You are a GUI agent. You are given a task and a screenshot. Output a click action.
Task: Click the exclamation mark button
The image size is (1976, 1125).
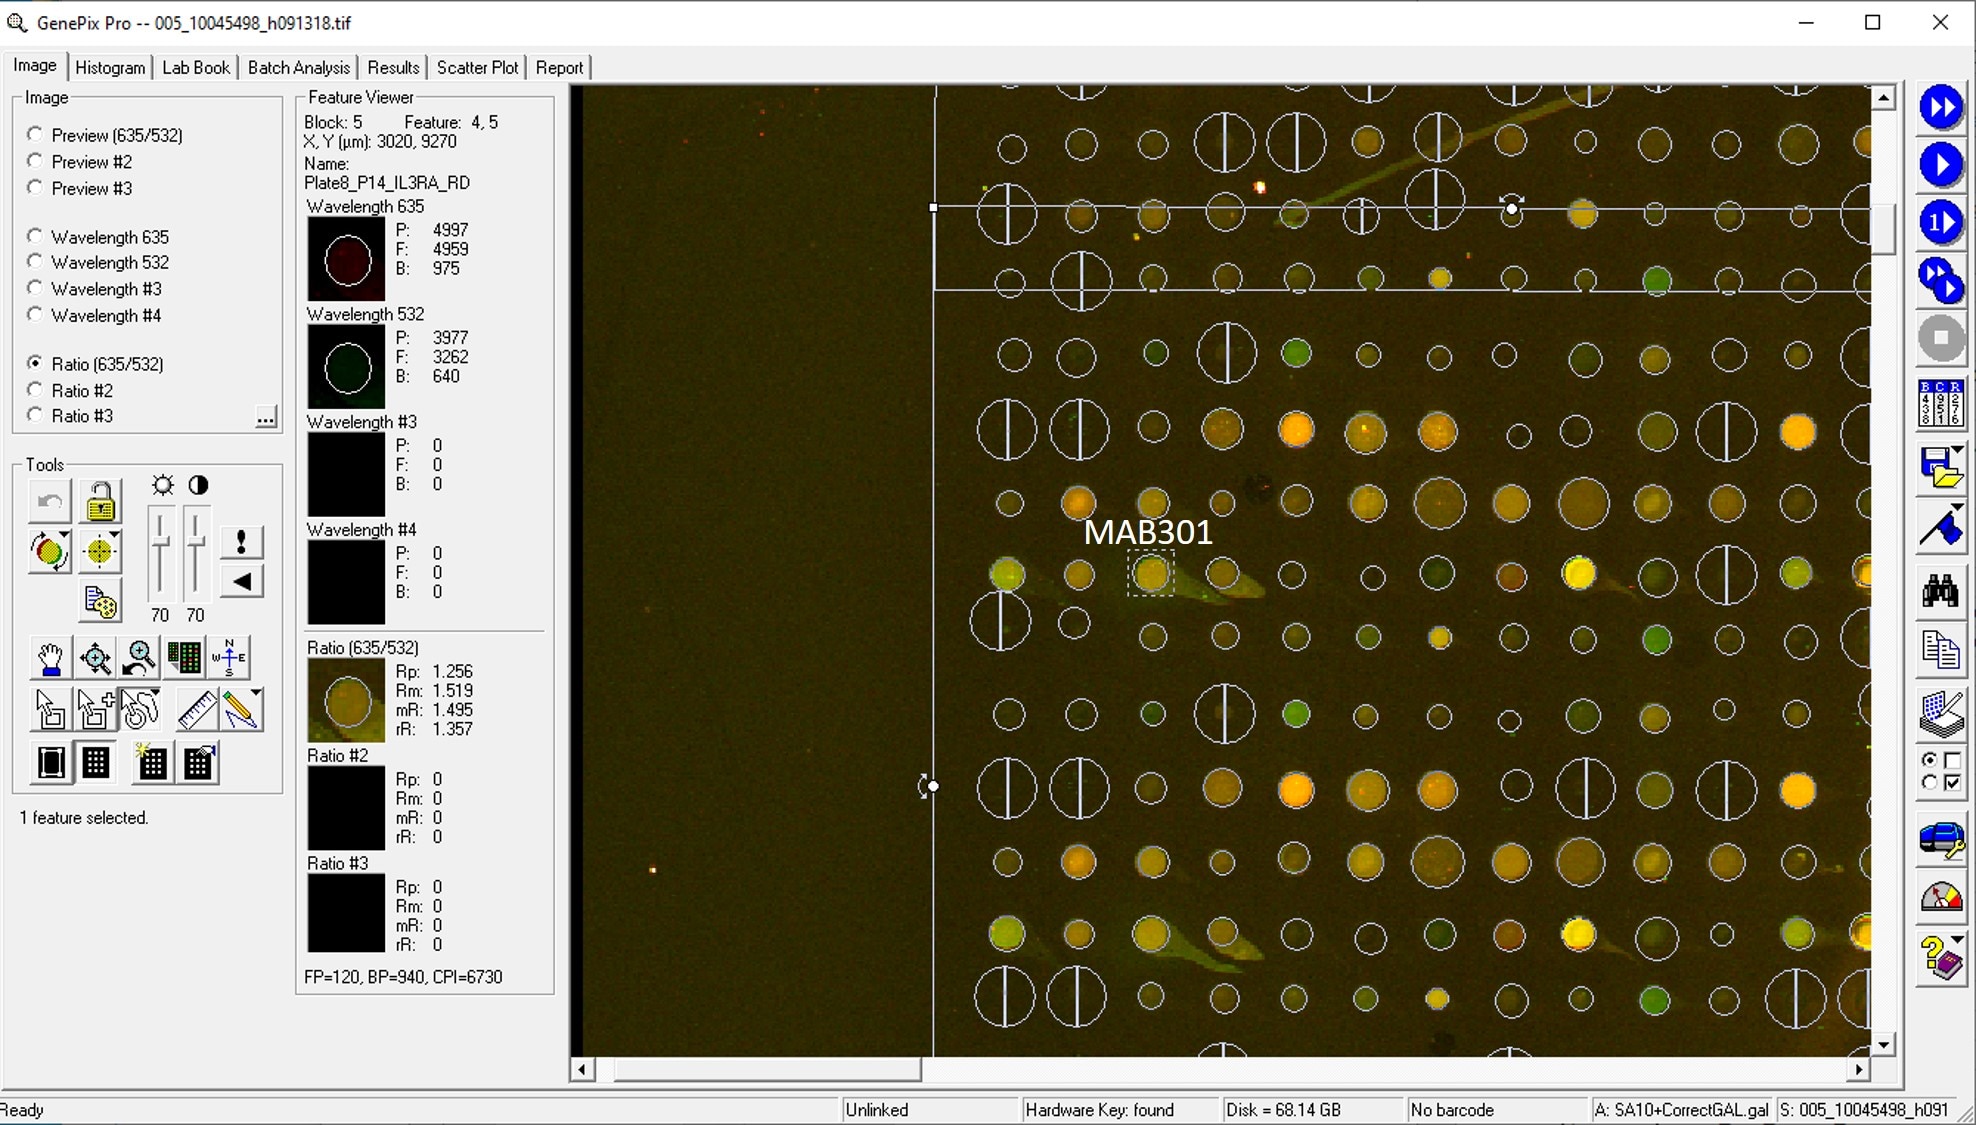pyautogui.click(x=241, y=542)
